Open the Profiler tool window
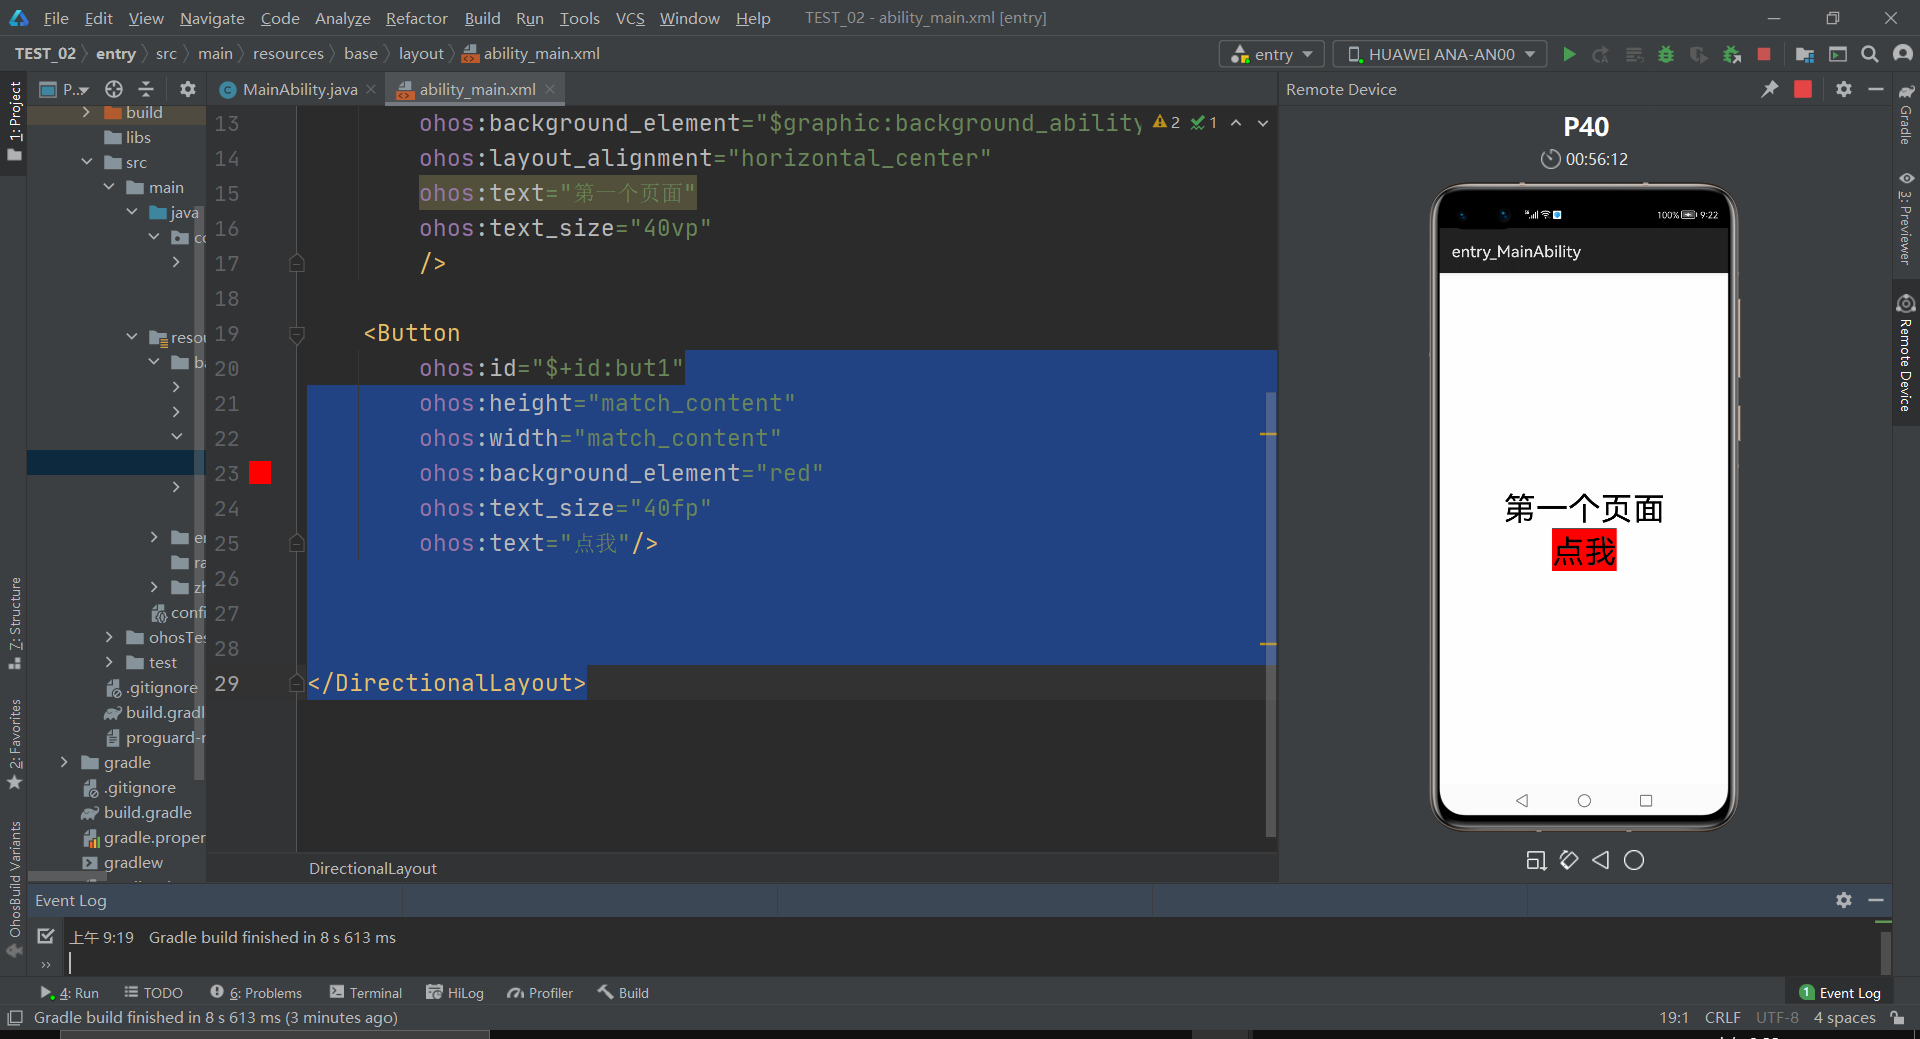This screenshot has height=1039, width=1920. [540, 992]
